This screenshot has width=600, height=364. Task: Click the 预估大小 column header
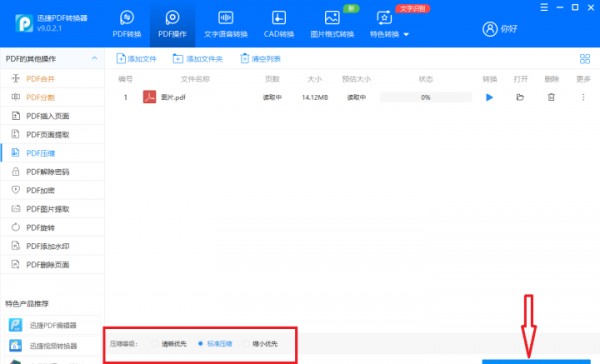pyautogui.click(x=356, y=79)
